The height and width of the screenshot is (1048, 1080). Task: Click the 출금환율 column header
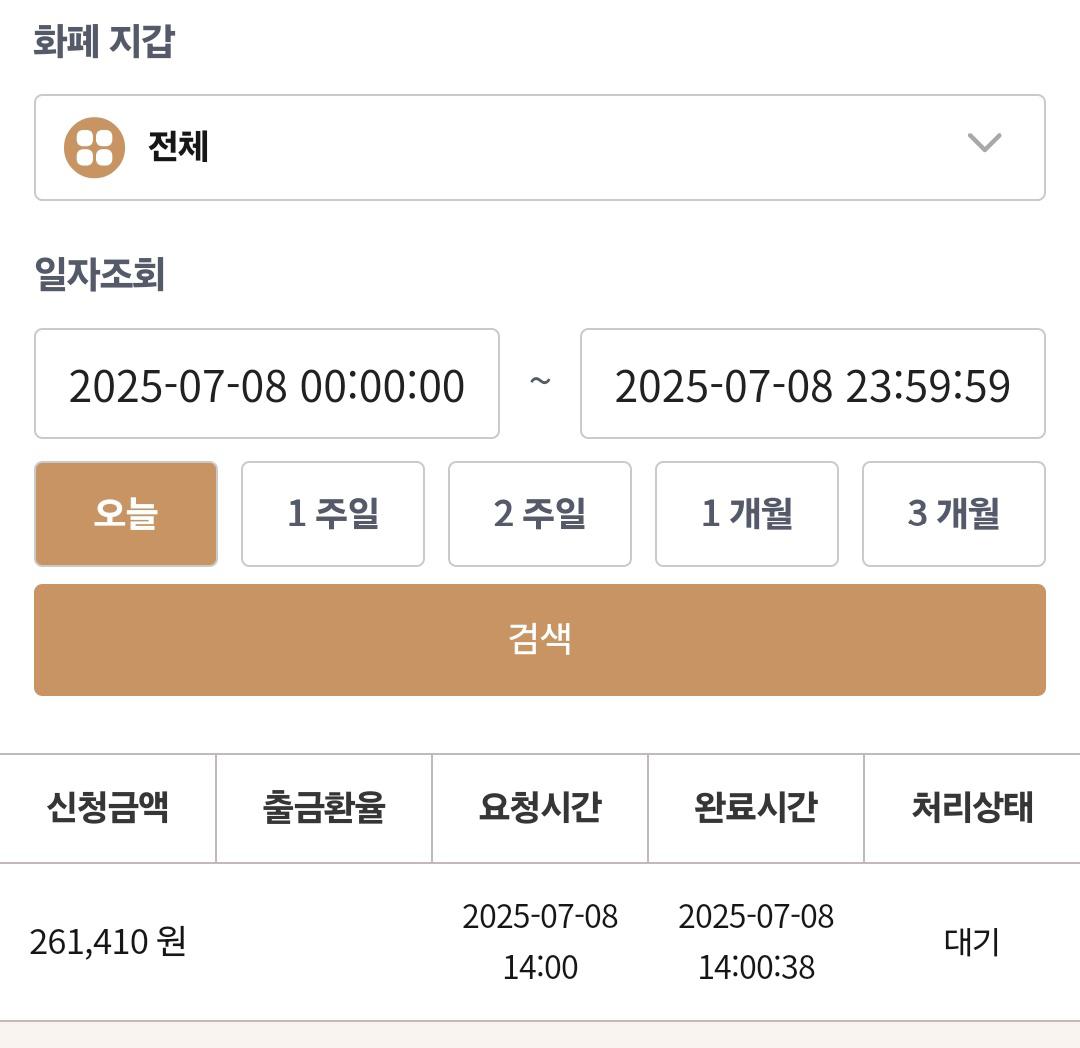pos(324,808)
